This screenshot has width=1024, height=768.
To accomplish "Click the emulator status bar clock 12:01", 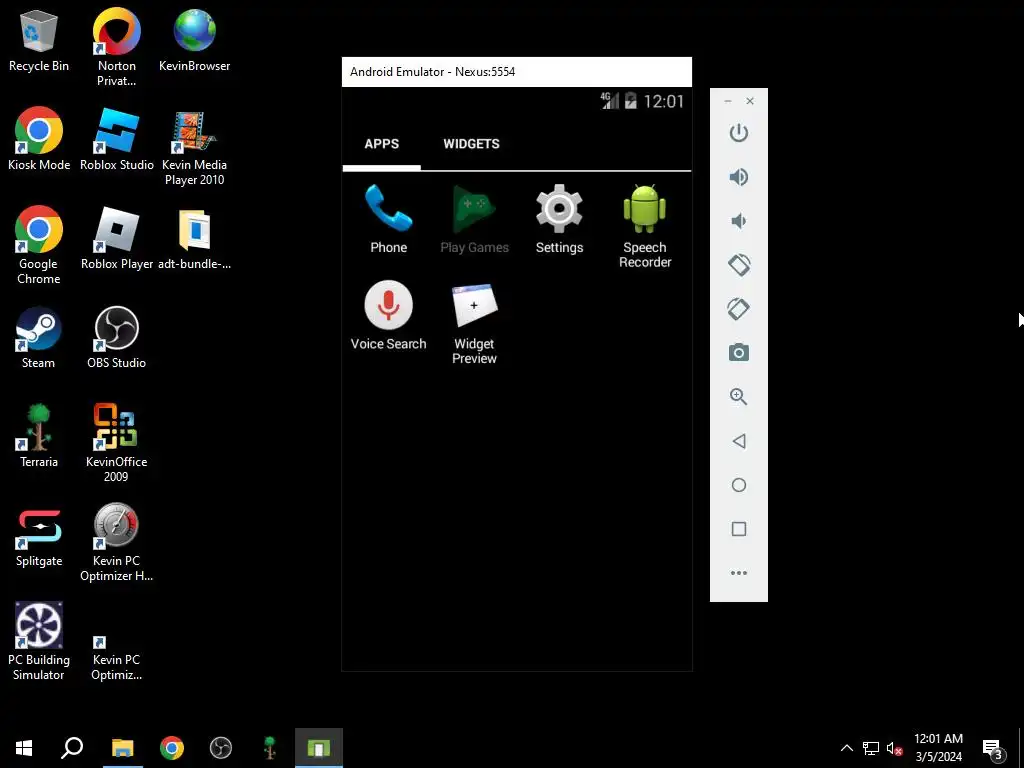I will coord(664,101).
